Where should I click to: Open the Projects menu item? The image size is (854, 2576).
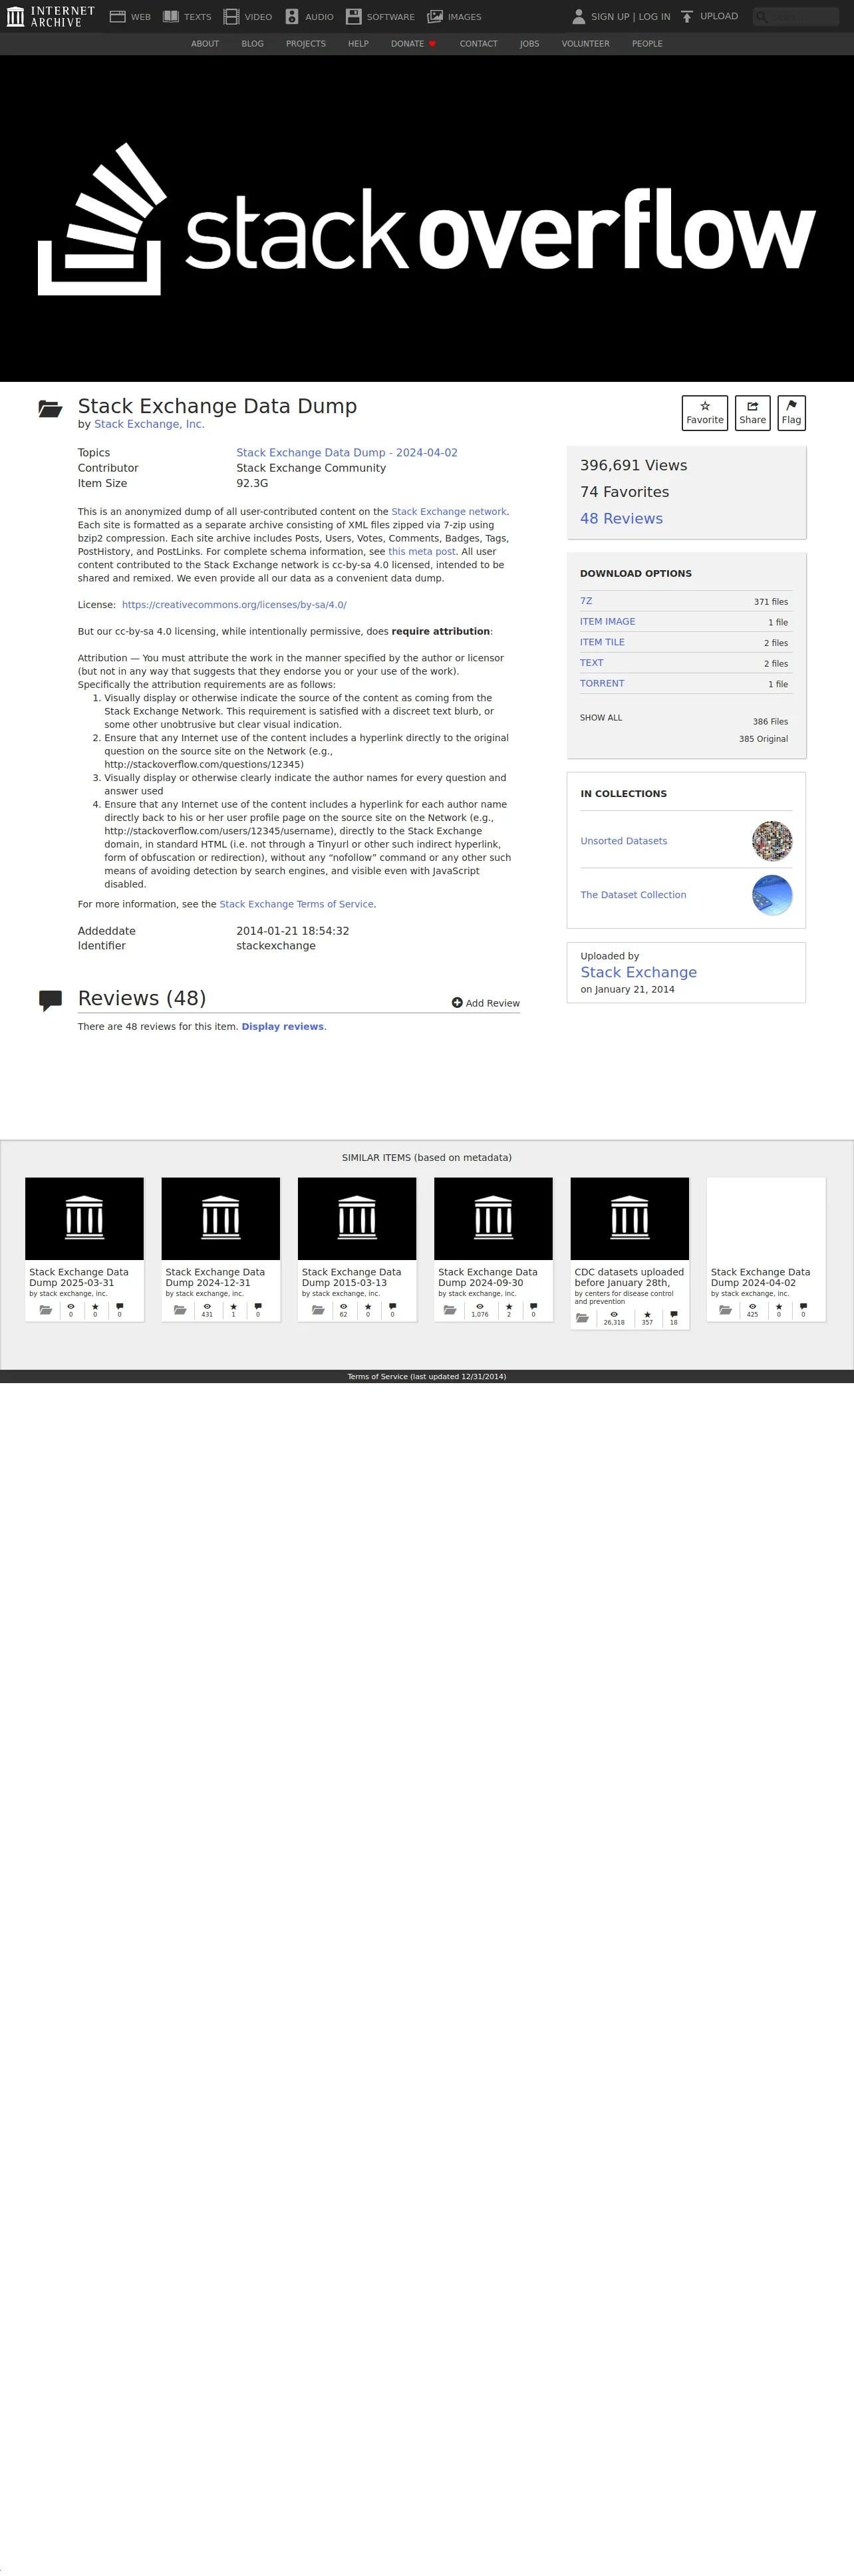(x=306, y=44)
